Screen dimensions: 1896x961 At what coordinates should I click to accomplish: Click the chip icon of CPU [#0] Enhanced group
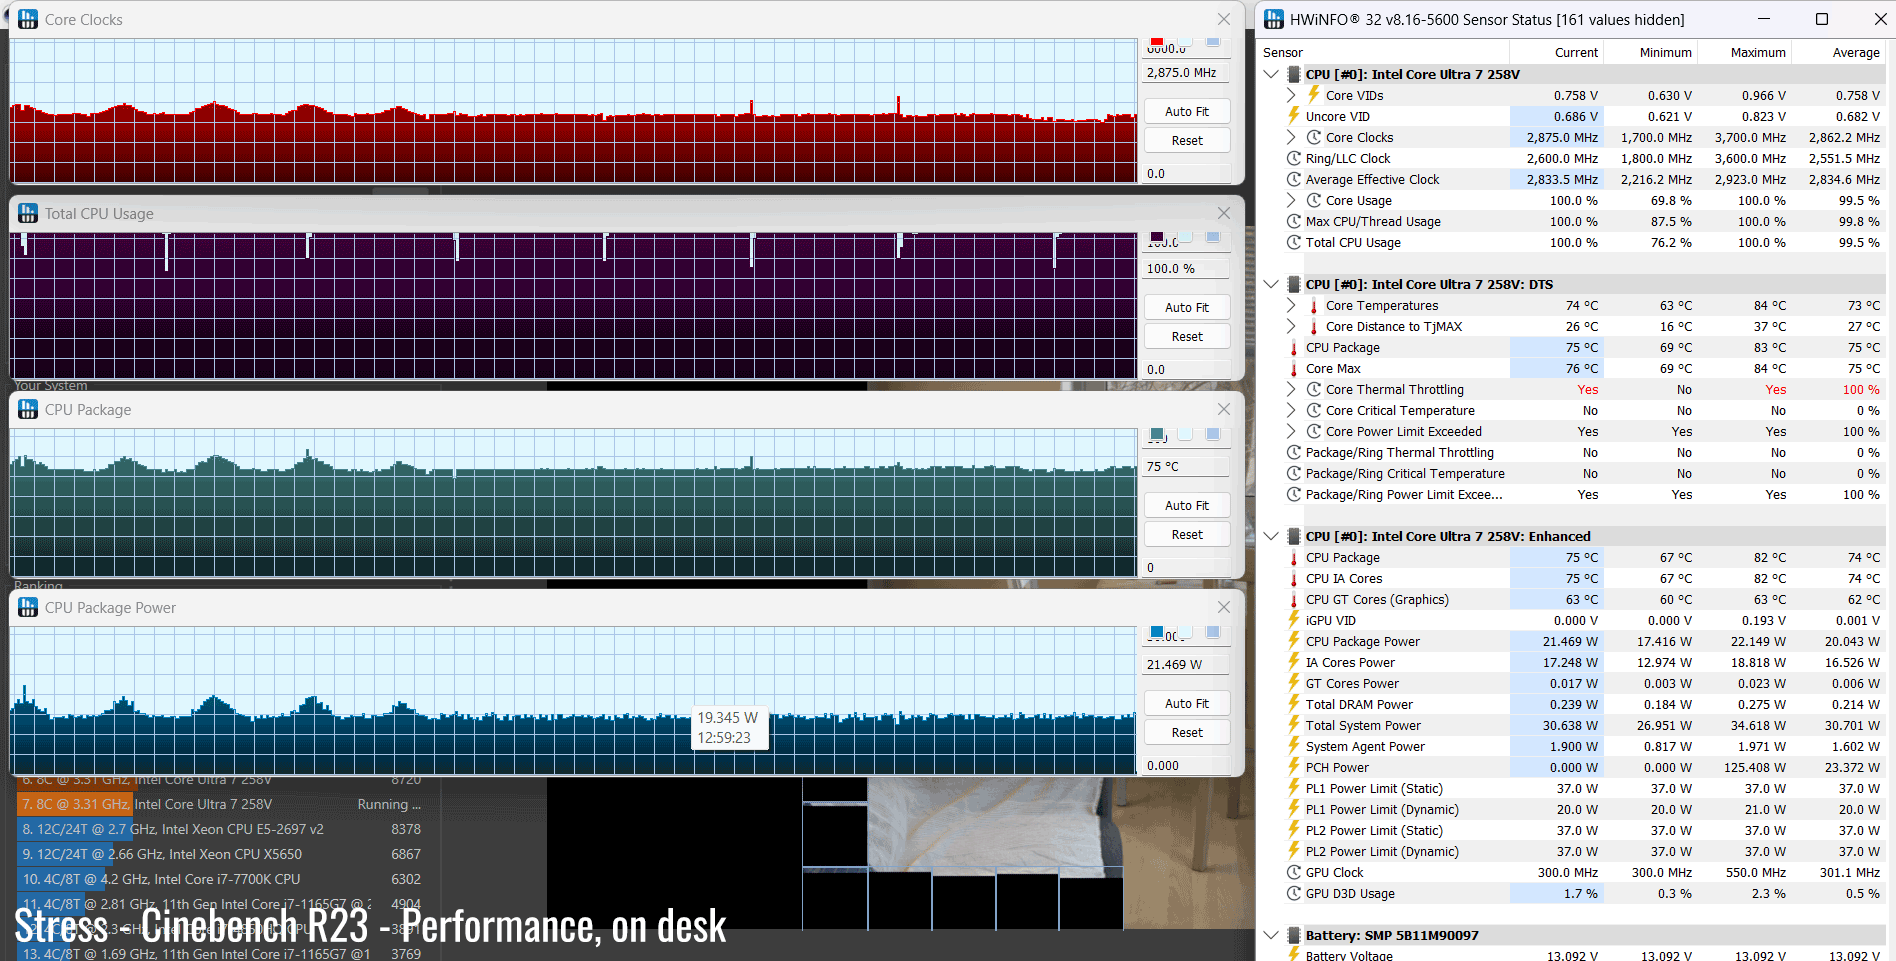(1294, 536)
